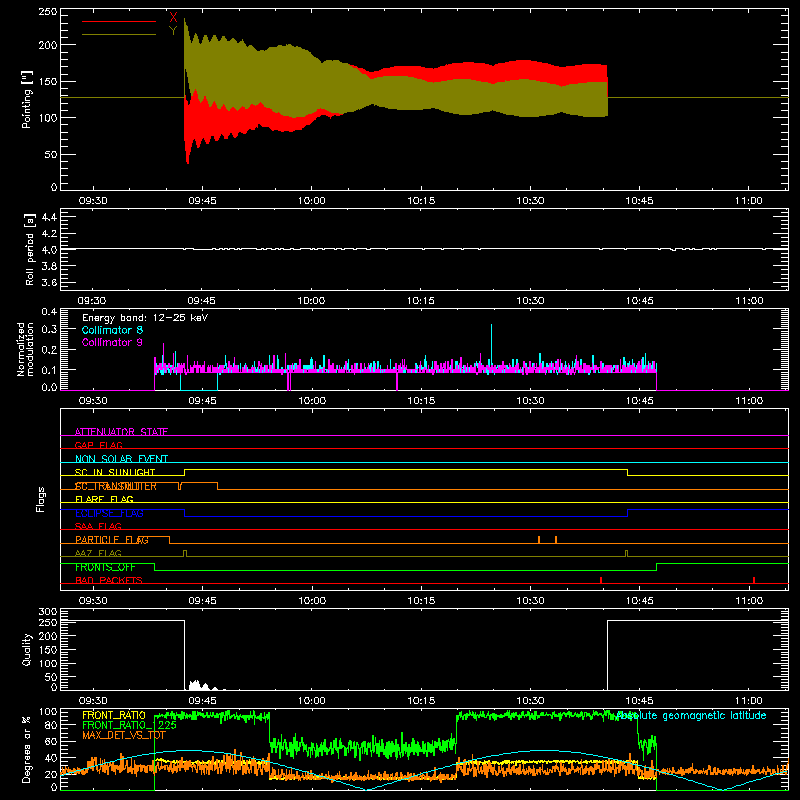Click the red X legend line
The height and width of the screenshot is (800, 800).
119,21
